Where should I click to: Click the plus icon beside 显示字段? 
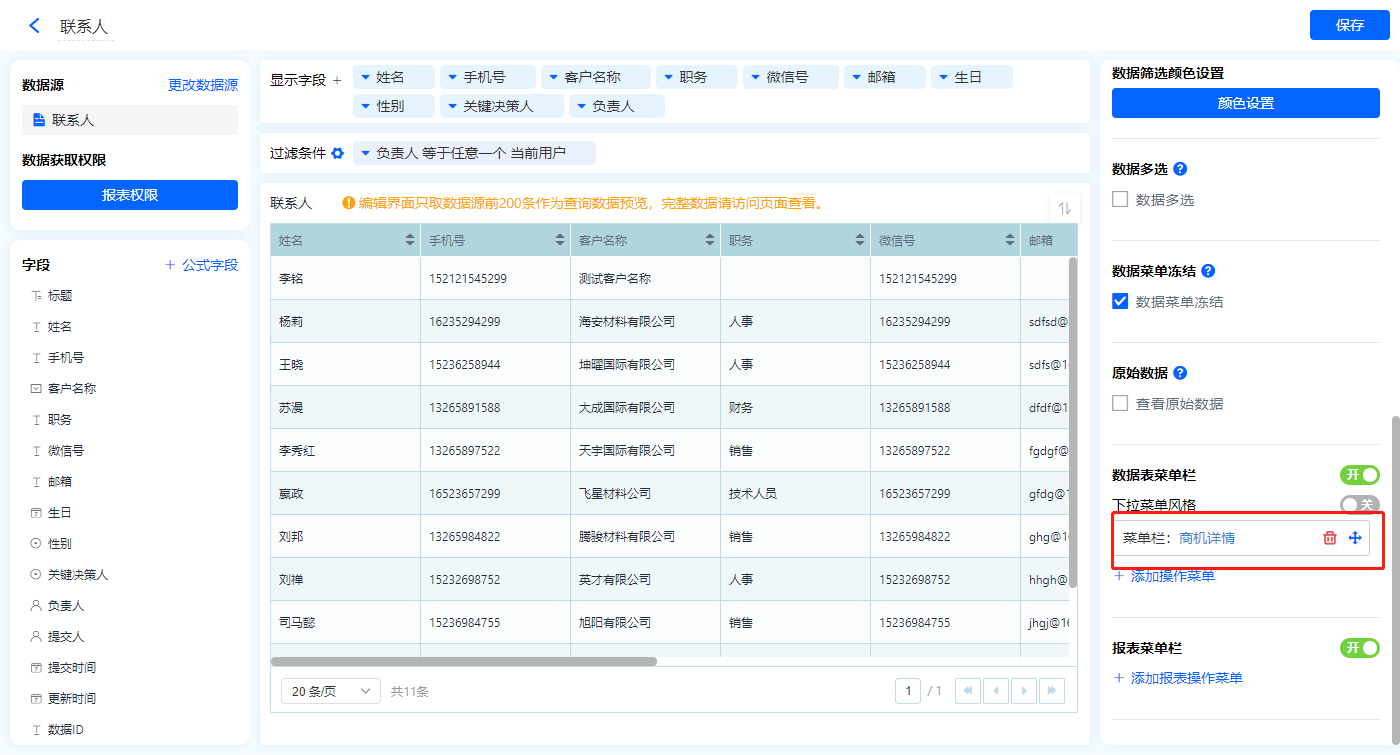(x=337, y=80)
